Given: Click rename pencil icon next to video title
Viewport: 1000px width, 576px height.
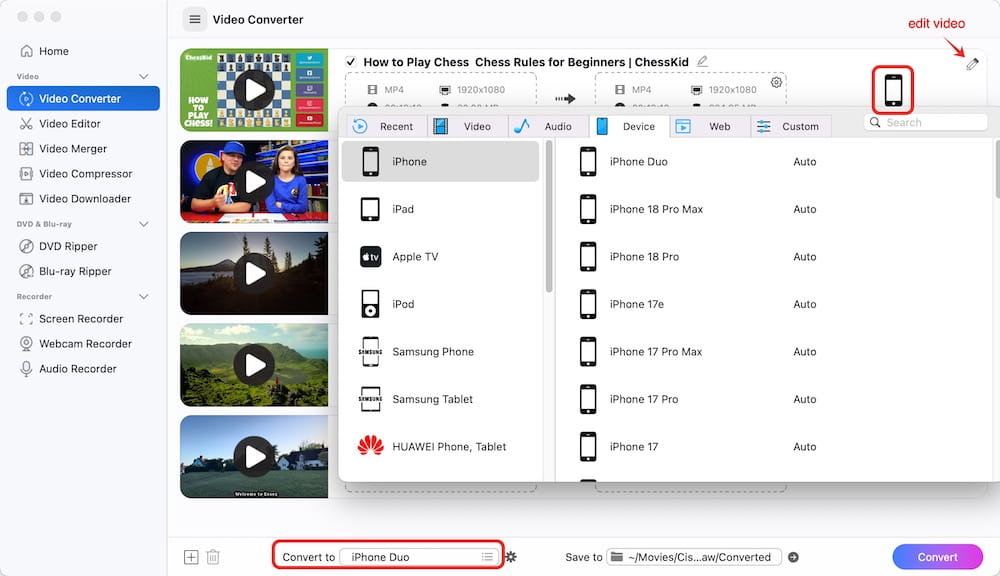Looking at the screenshot, I should [702, 61].
